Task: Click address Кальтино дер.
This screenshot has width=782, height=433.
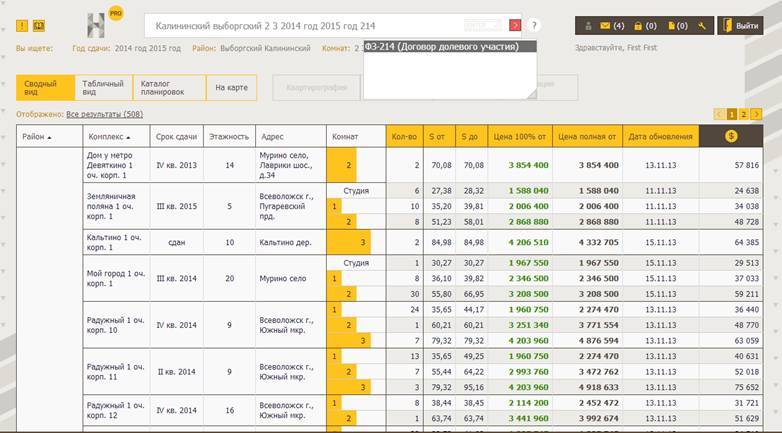Action: click(285, 242)
